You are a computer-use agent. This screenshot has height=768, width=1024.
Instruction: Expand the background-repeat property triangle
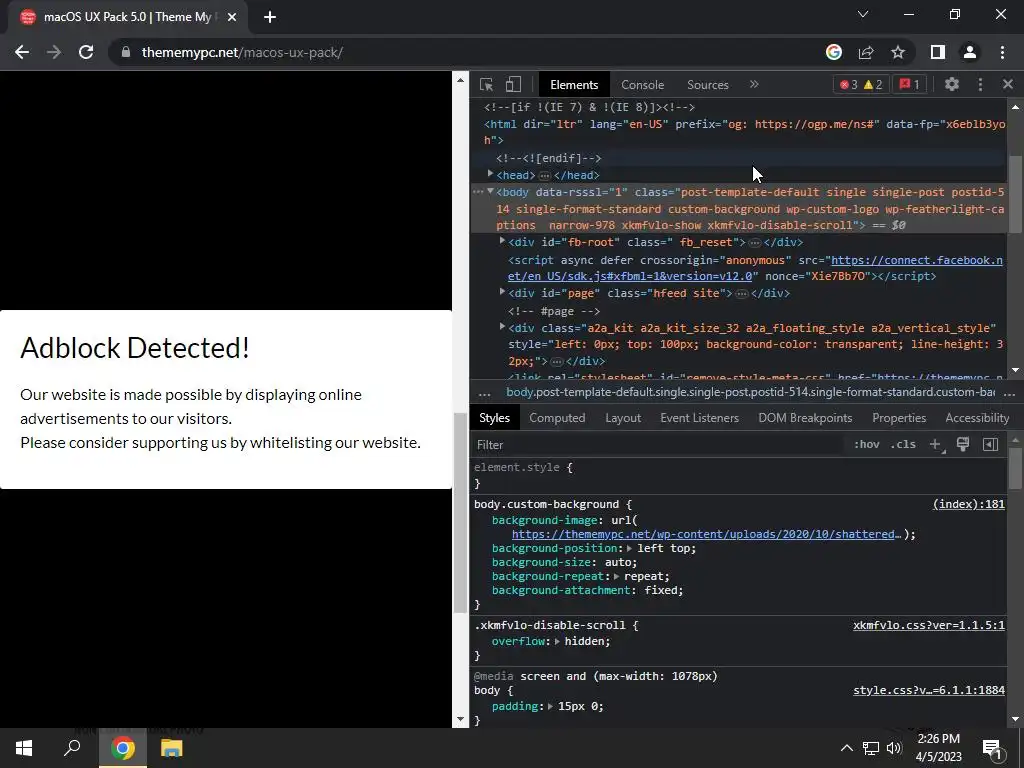pos(616,577)
